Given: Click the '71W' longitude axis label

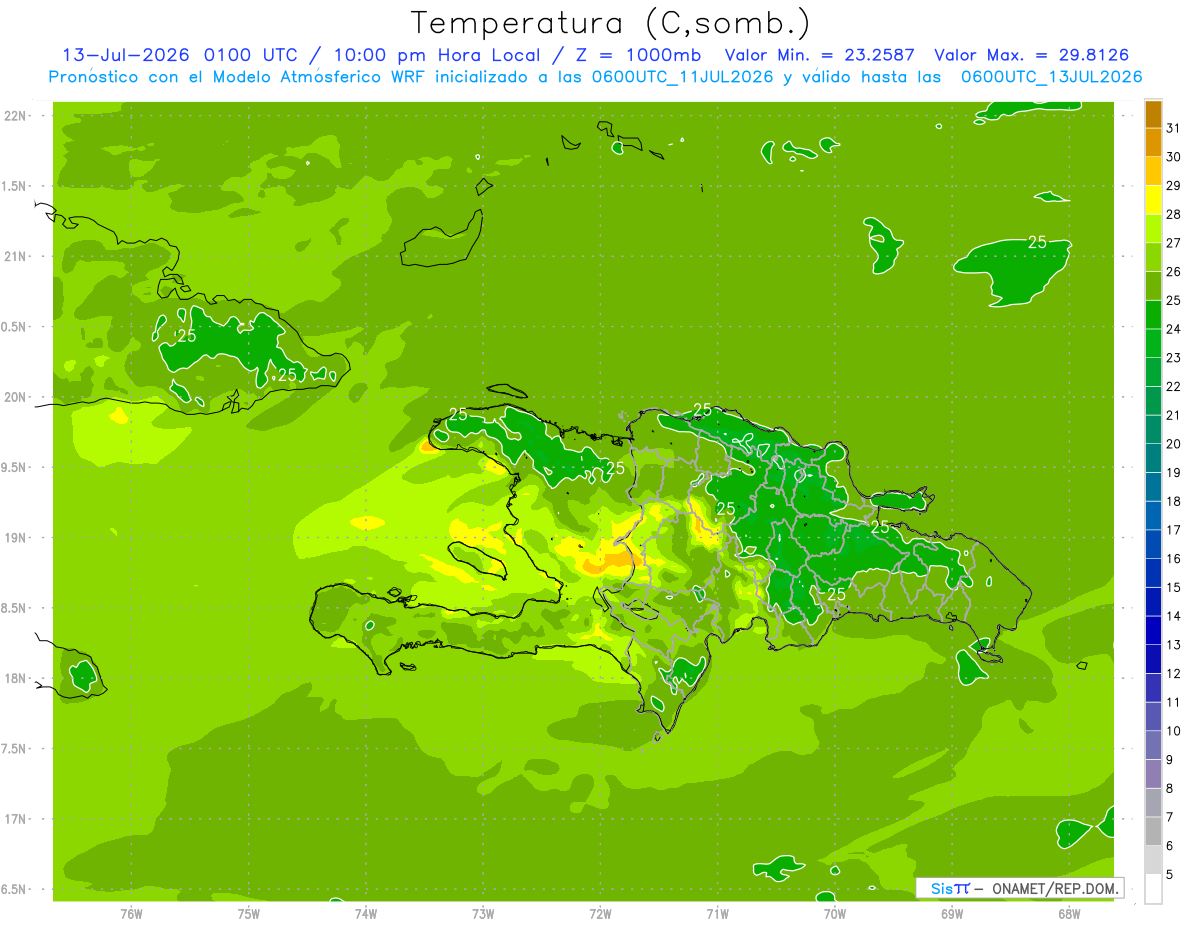Looking at the screenshot, I should [x=717, y=914].
